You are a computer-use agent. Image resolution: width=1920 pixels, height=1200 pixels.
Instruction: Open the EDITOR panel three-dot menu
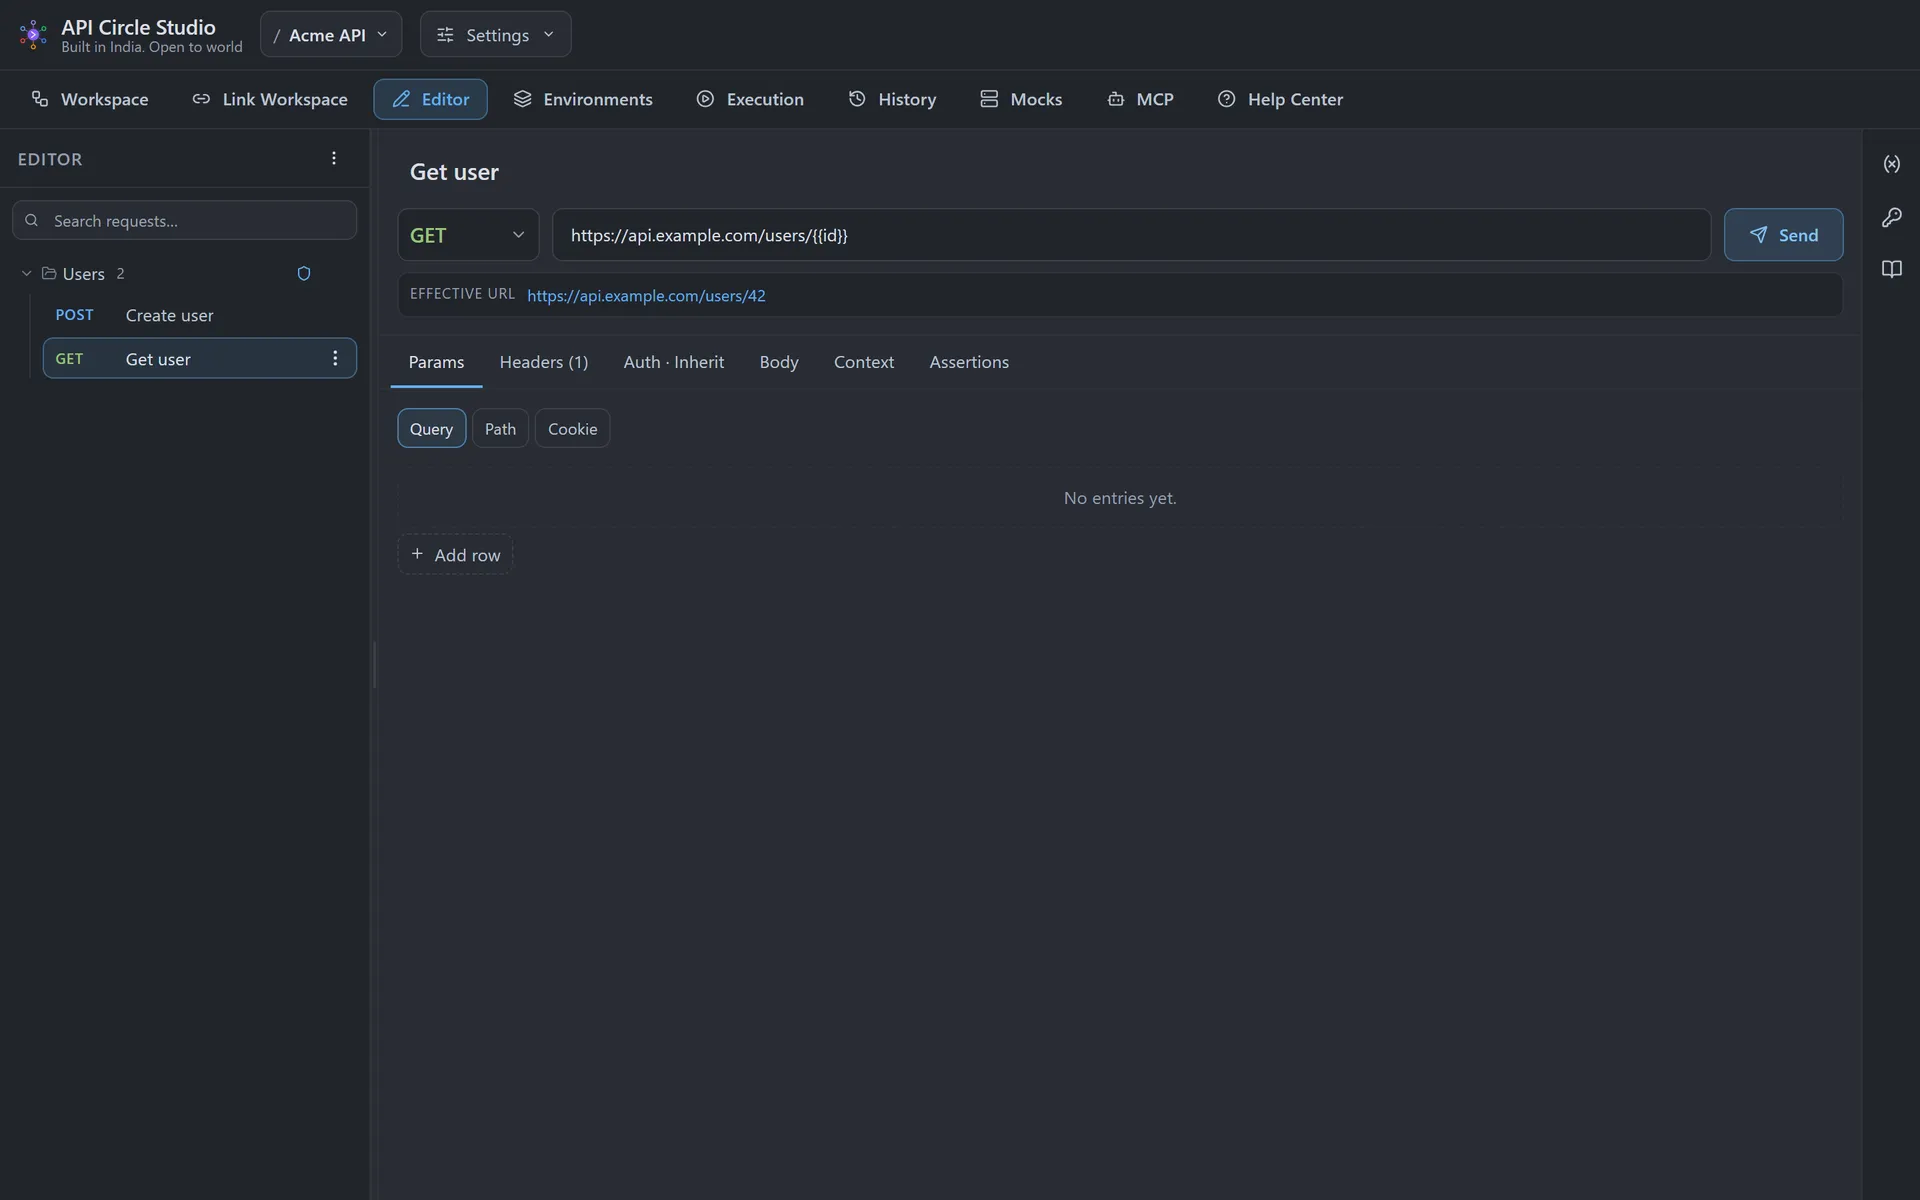[334, 158]
